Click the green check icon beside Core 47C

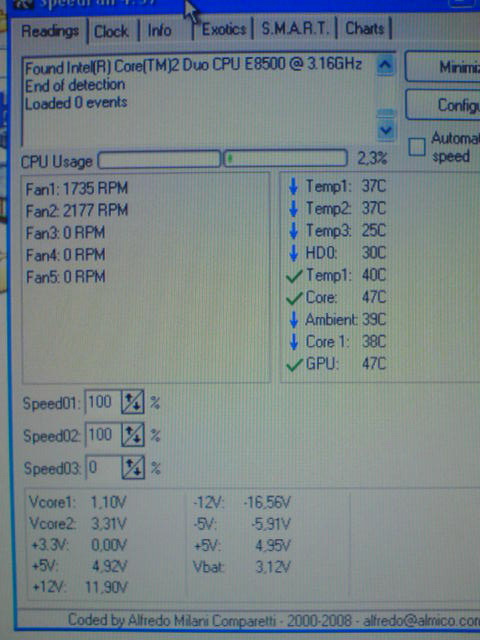[x=294, y=298]
